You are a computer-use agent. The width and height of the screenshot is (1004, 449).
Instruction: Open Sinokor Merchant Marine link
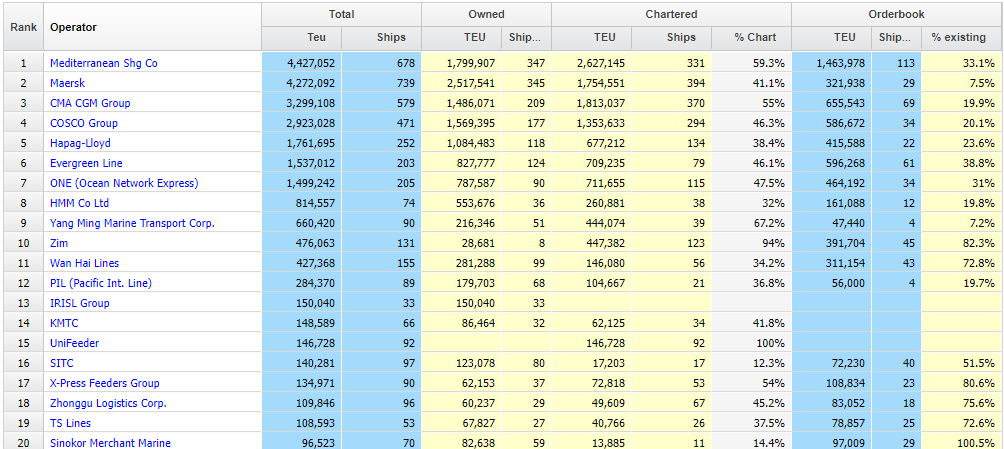point(110,443)
